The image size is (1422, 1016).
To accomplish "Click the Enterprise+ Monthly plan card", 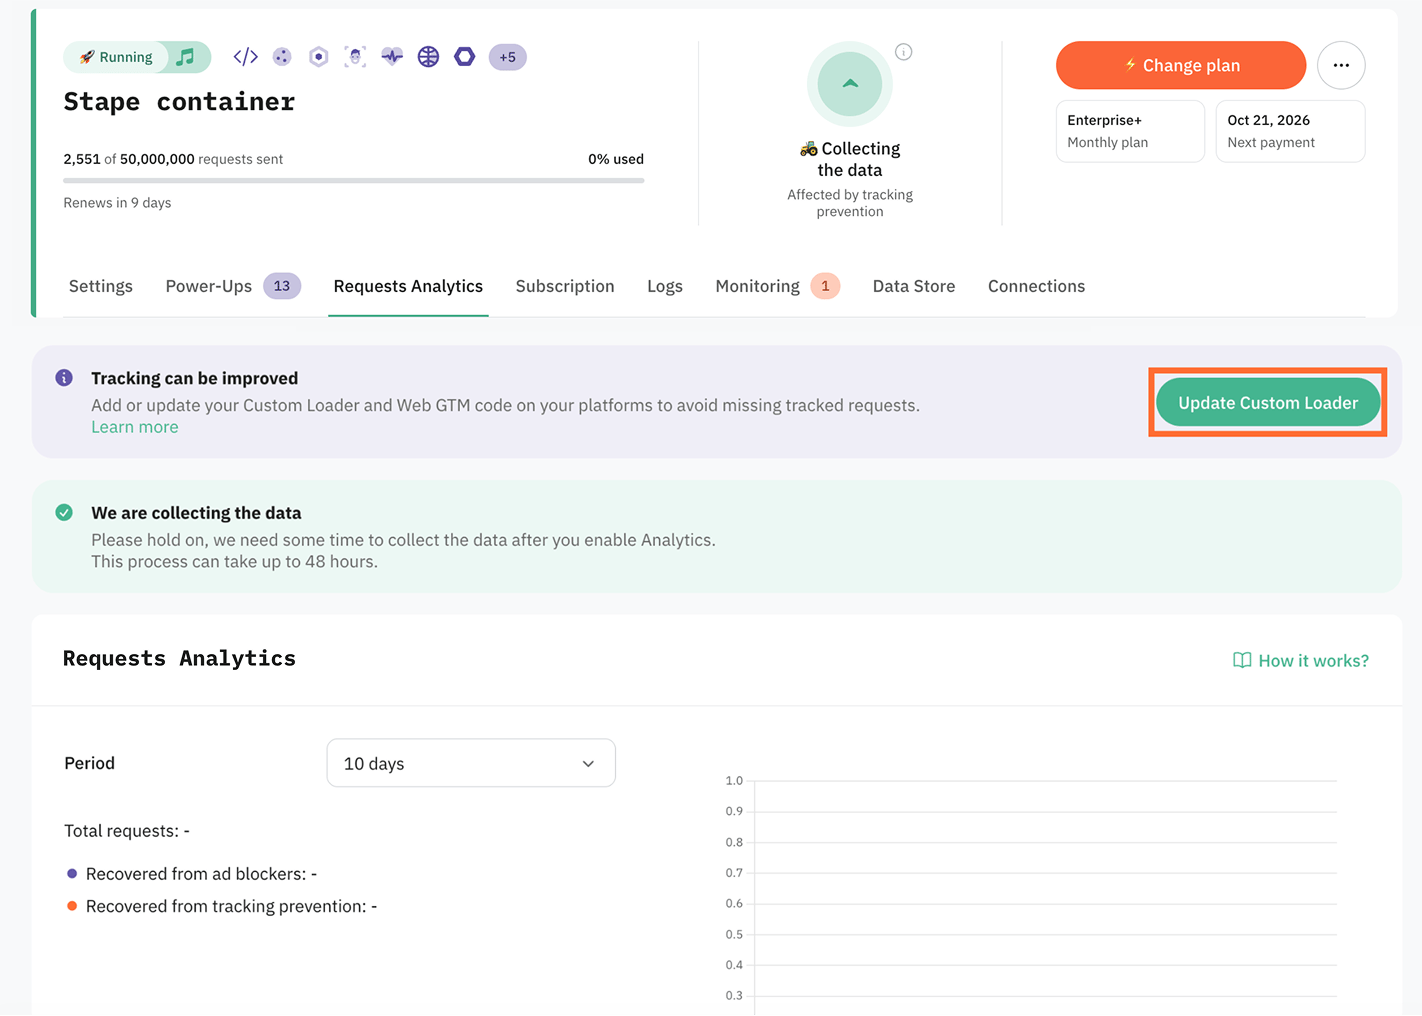I will pos(1130,131).
